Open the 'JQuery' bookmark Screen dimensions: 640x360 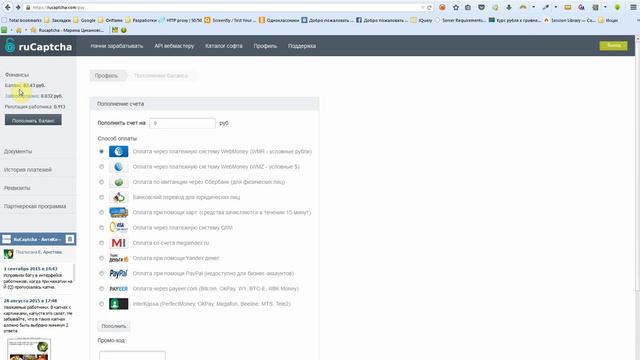[422, 20]
